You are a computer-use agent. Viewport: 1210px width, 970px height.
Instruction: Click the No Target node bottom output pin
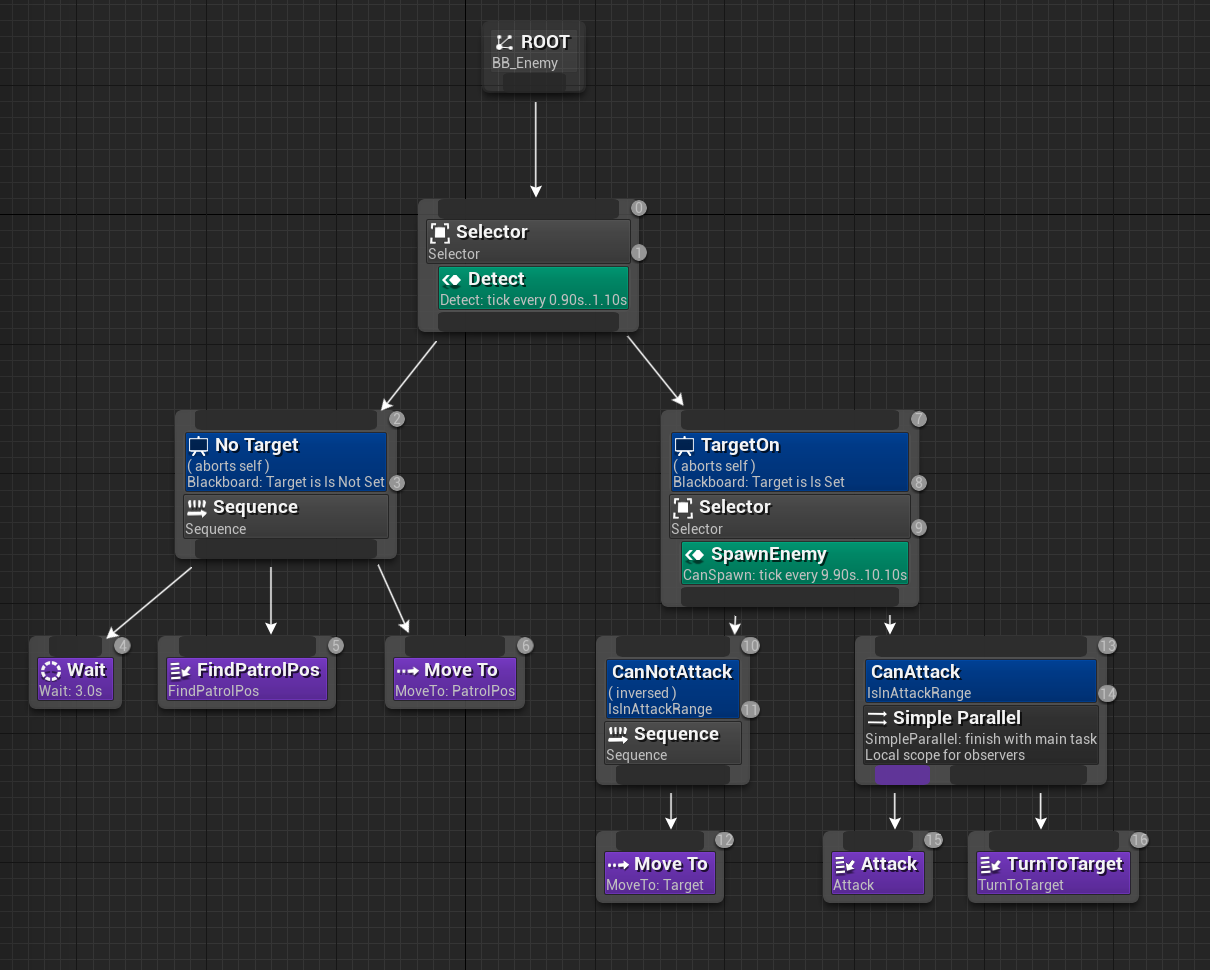[x=286, y=549]
